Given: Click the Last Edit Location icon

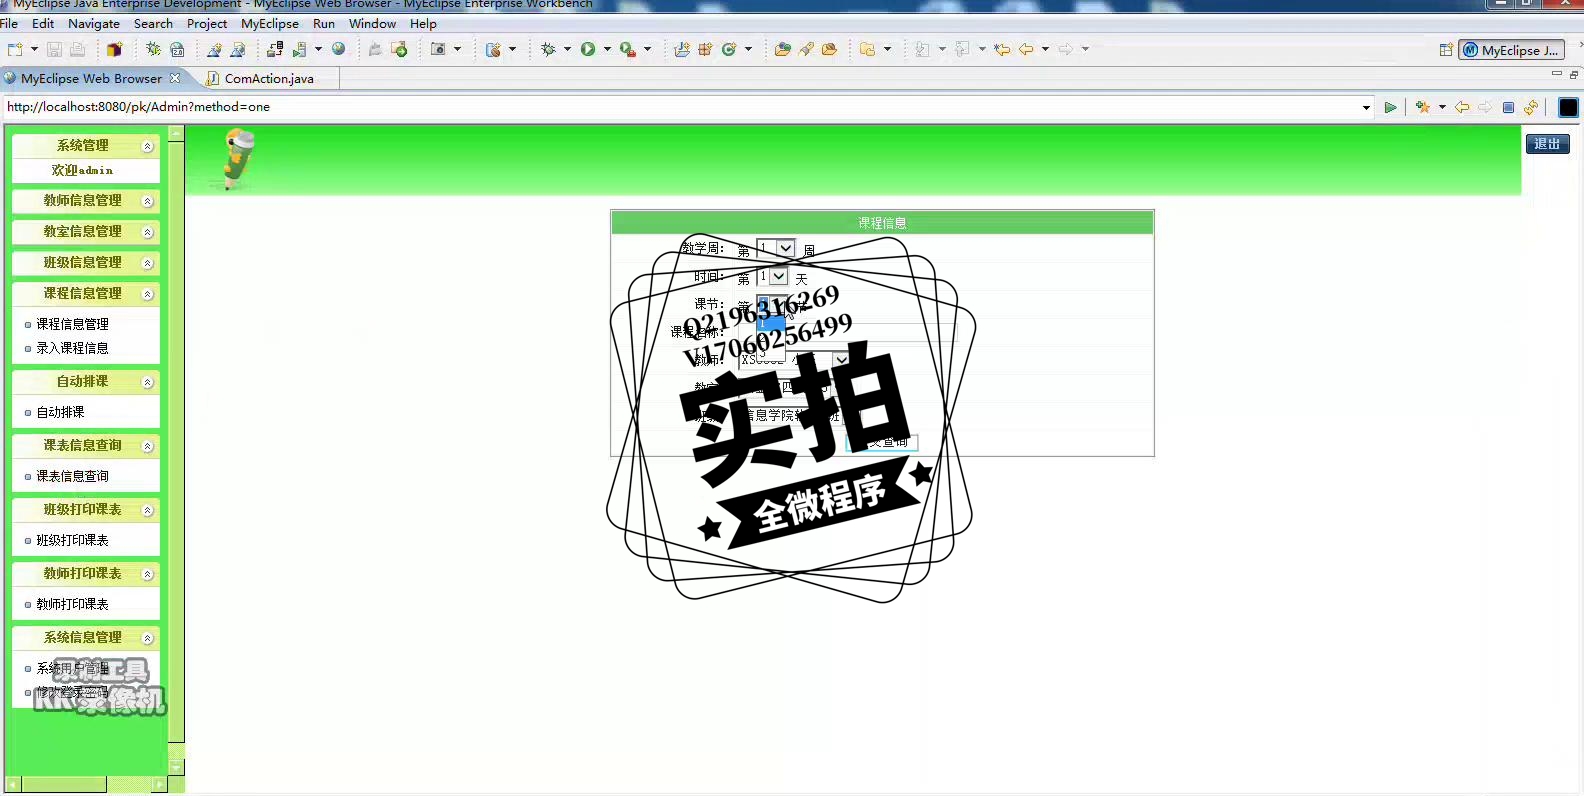Looking at the screenshot, I should tap(1002, 49).
